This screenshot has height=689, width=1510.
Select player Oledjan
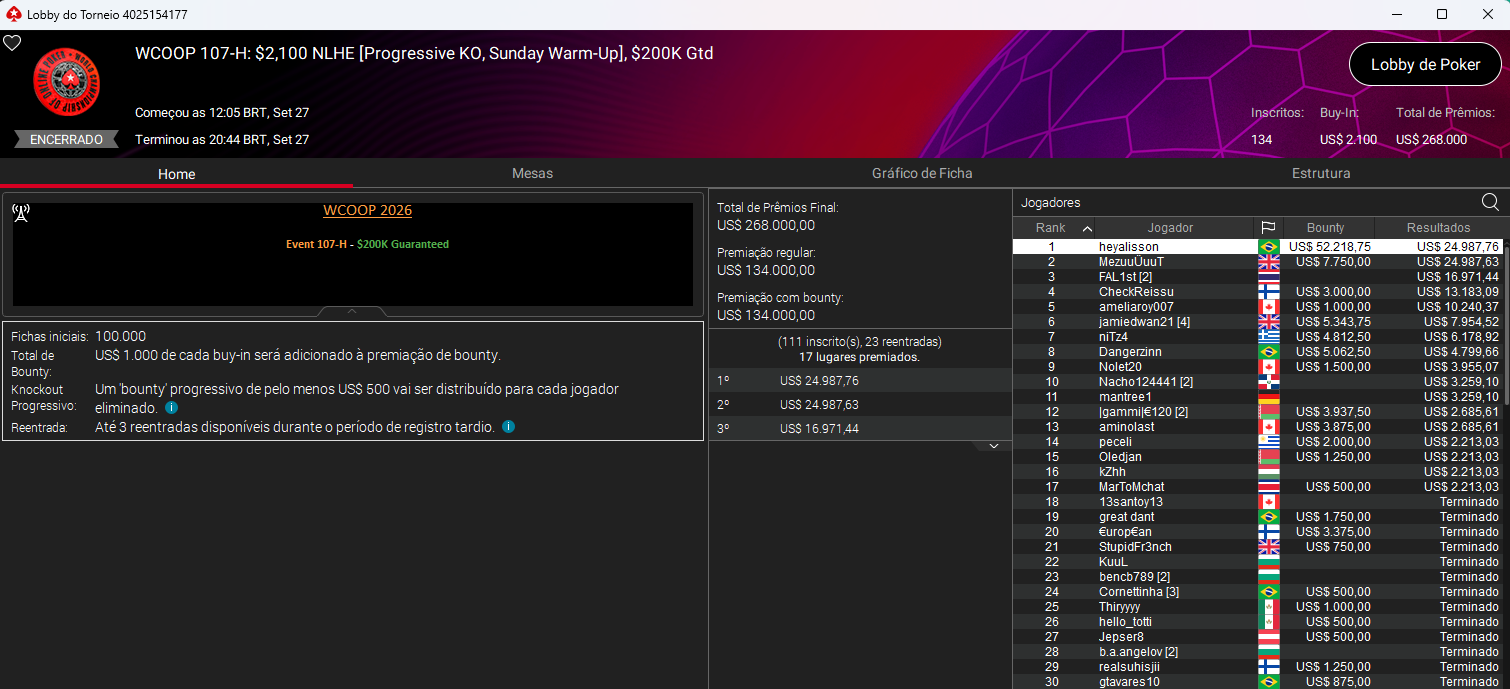pos(1258,456)
